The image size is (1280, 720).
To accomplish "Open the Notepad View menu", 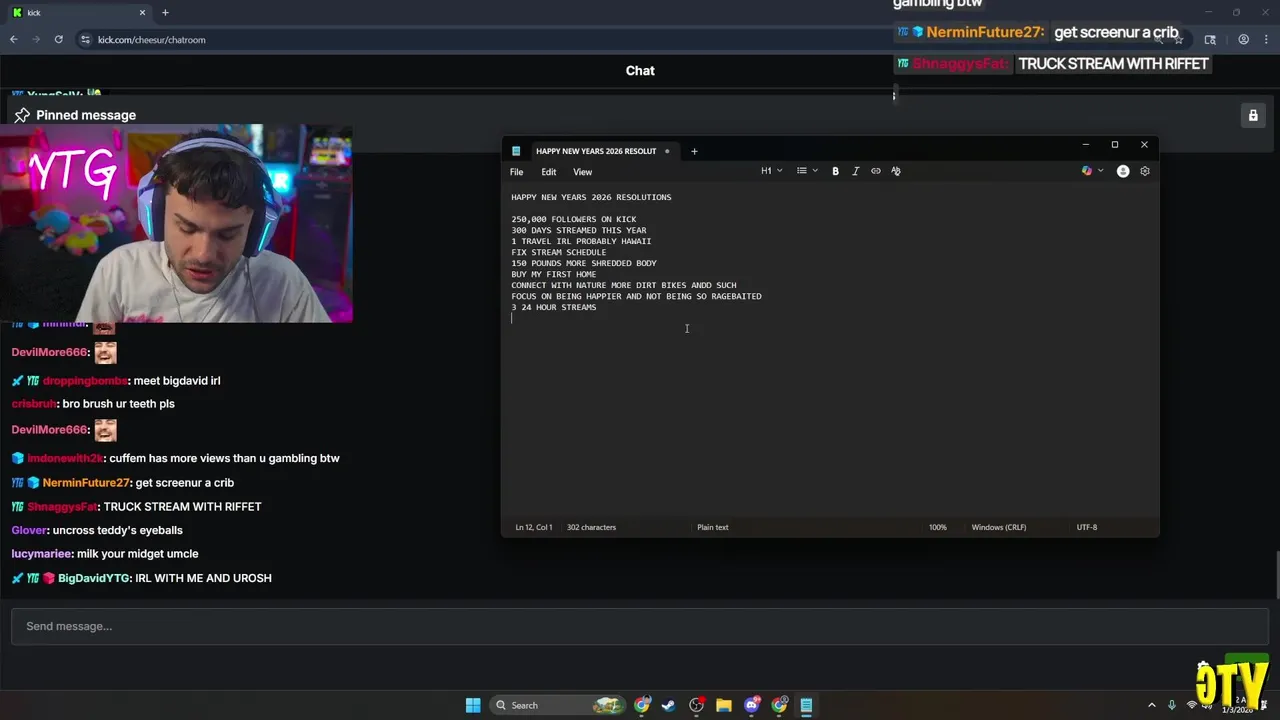I will [x=582, y=172].
